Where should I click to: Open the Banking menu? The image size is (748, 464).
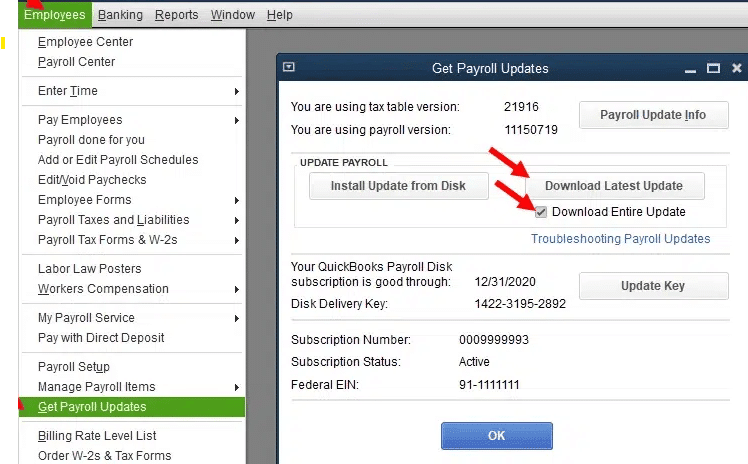(x=120, y=15)
